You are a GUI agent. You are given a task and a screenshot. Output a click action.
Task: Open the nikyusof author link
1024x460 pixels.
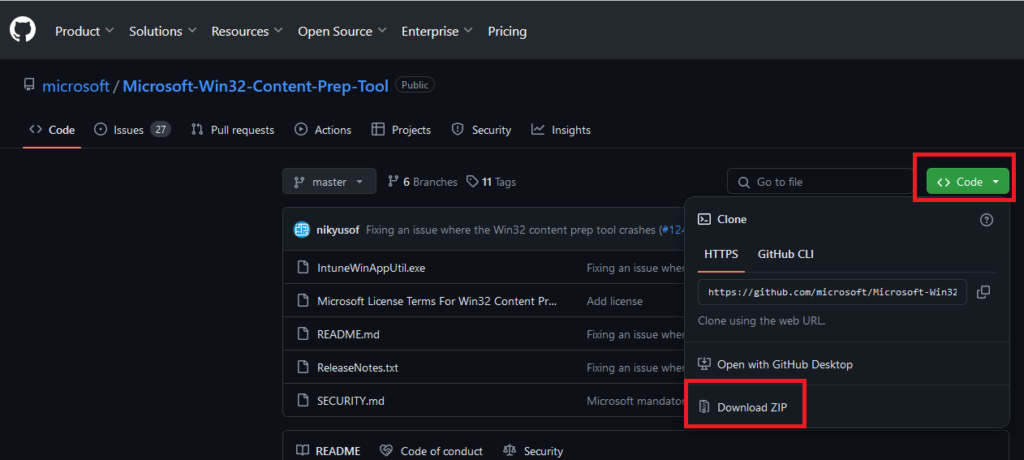(x=338, y=230)
